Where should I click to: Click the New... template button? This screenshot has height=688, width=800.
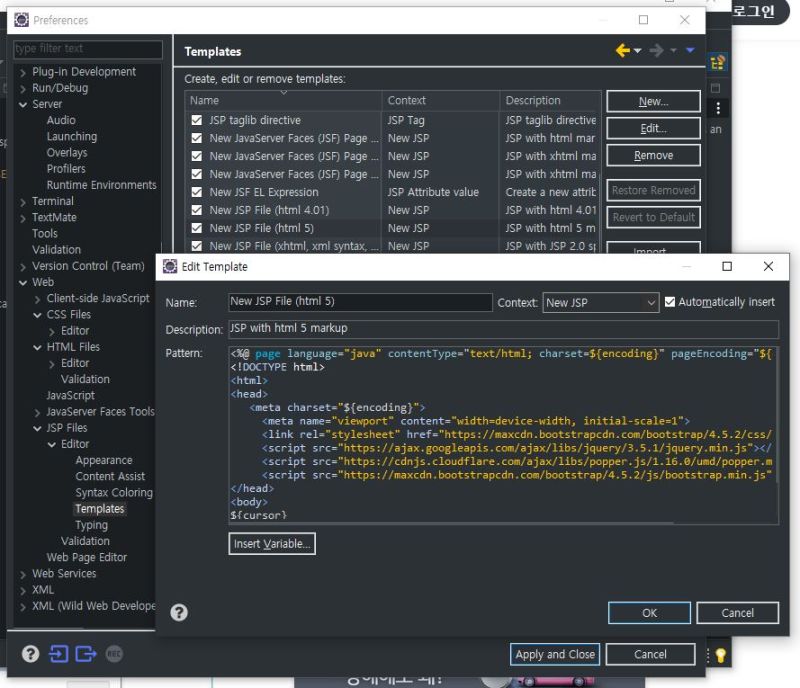tap(653, 101)
